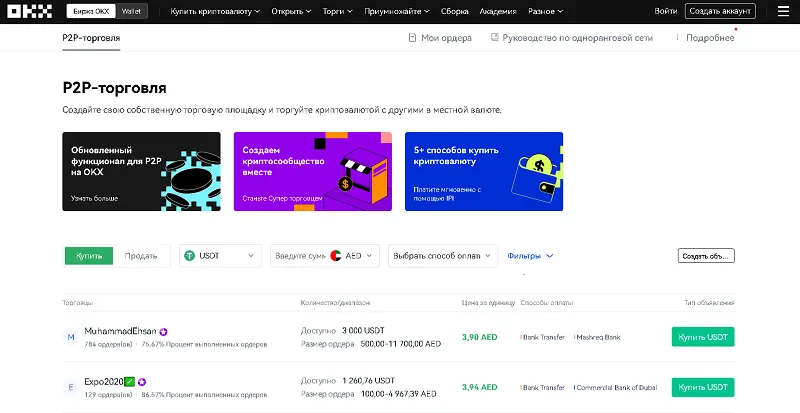800x413 pixels.
Task: Click the Expo2020 trader name
Action: pyautogui.click(x=104, y=381)
